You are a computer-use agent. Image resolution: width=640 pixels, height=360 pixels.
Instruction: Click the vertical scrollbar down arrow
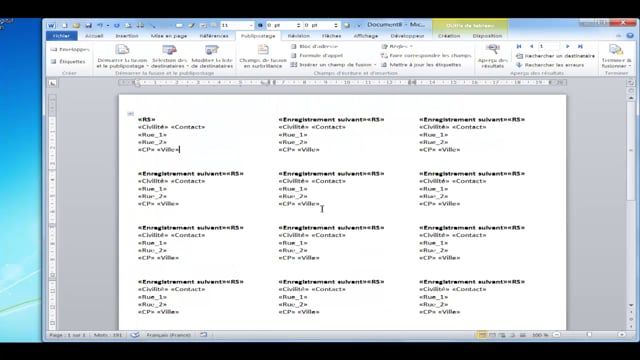(631, 305)
